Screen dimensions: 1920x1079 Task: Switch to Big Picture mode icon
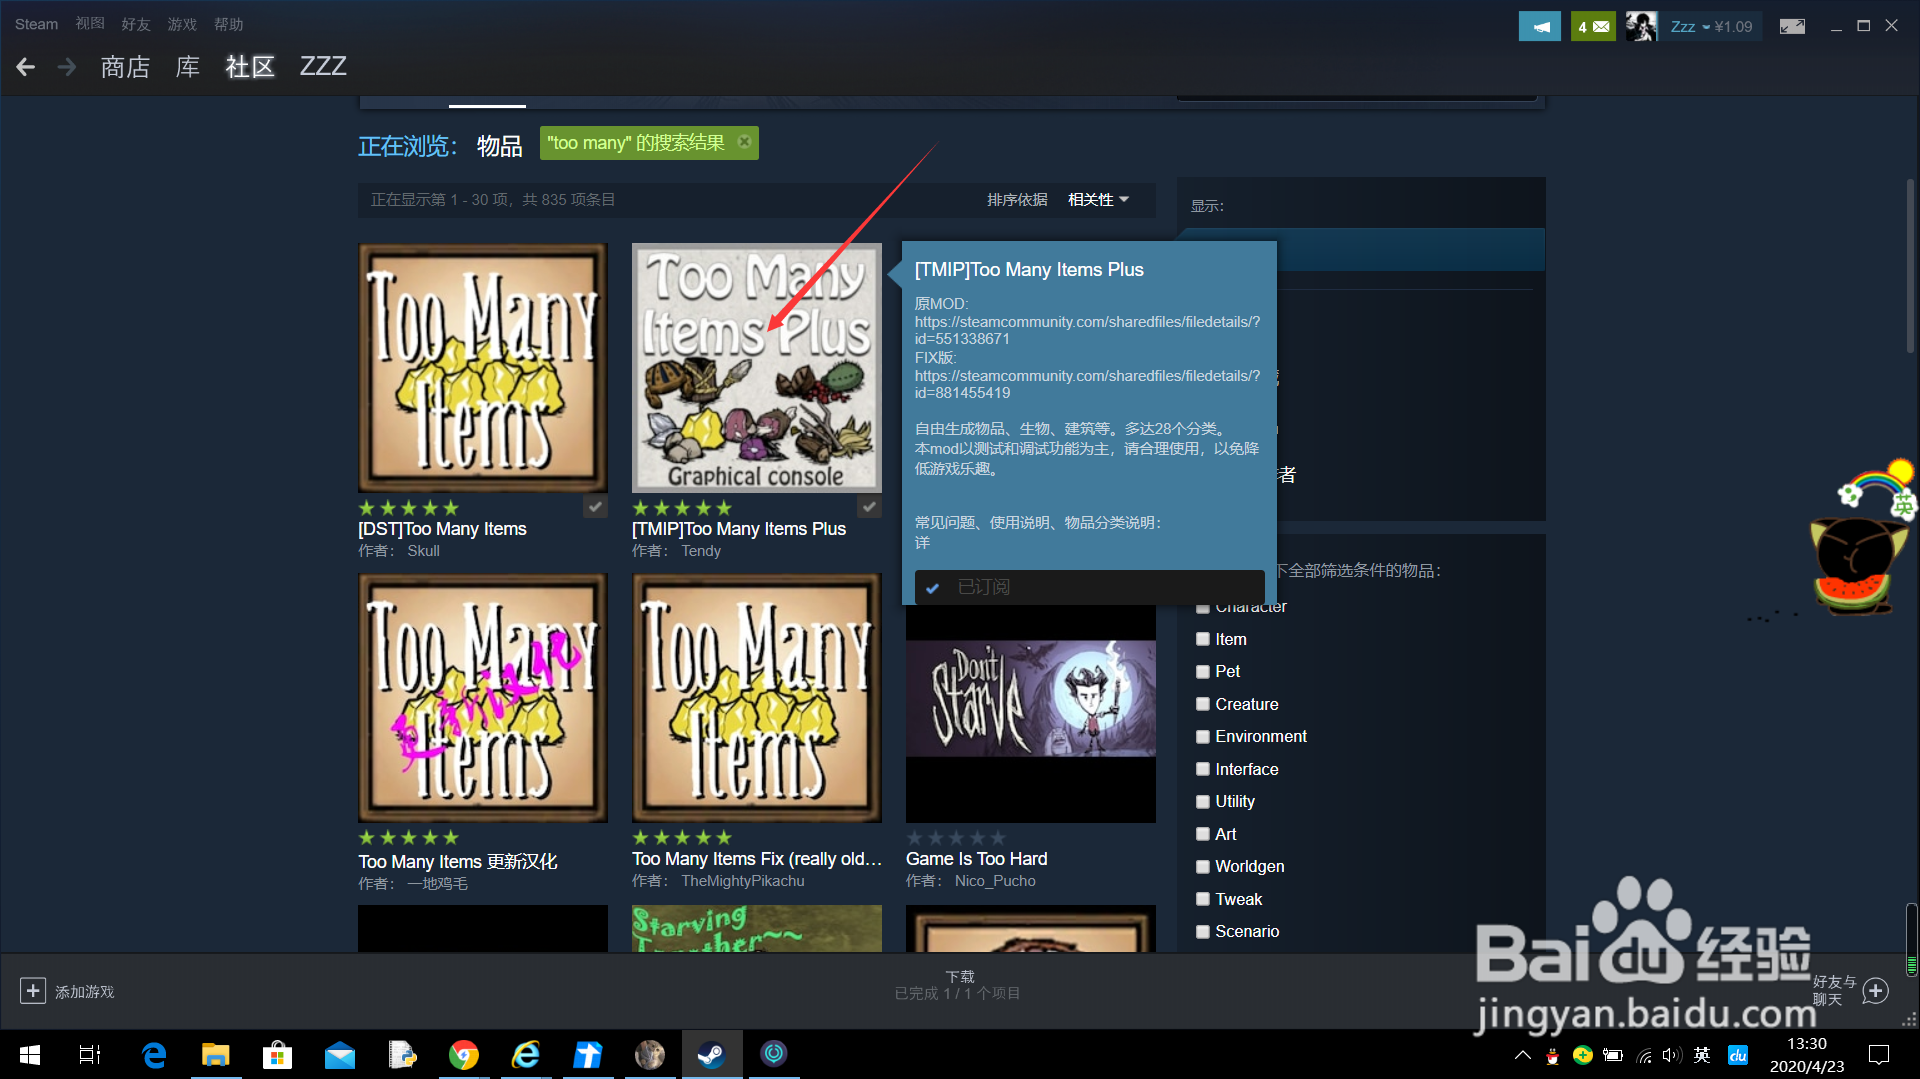coord(1792,27)
